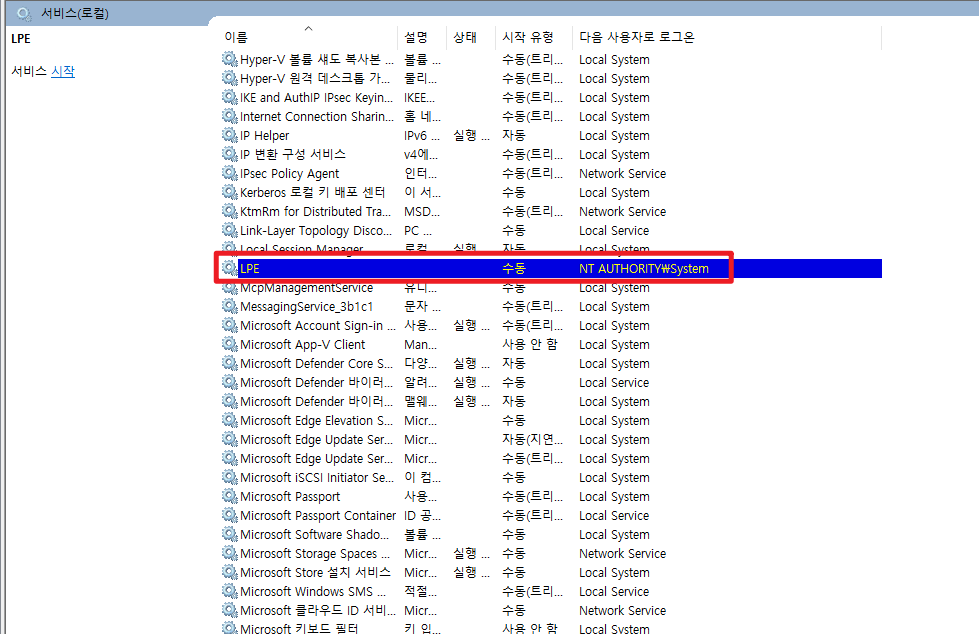Sort by the 상태 column header
The image size is (979, 634).
pyautogui.click(x=465, y=37)
